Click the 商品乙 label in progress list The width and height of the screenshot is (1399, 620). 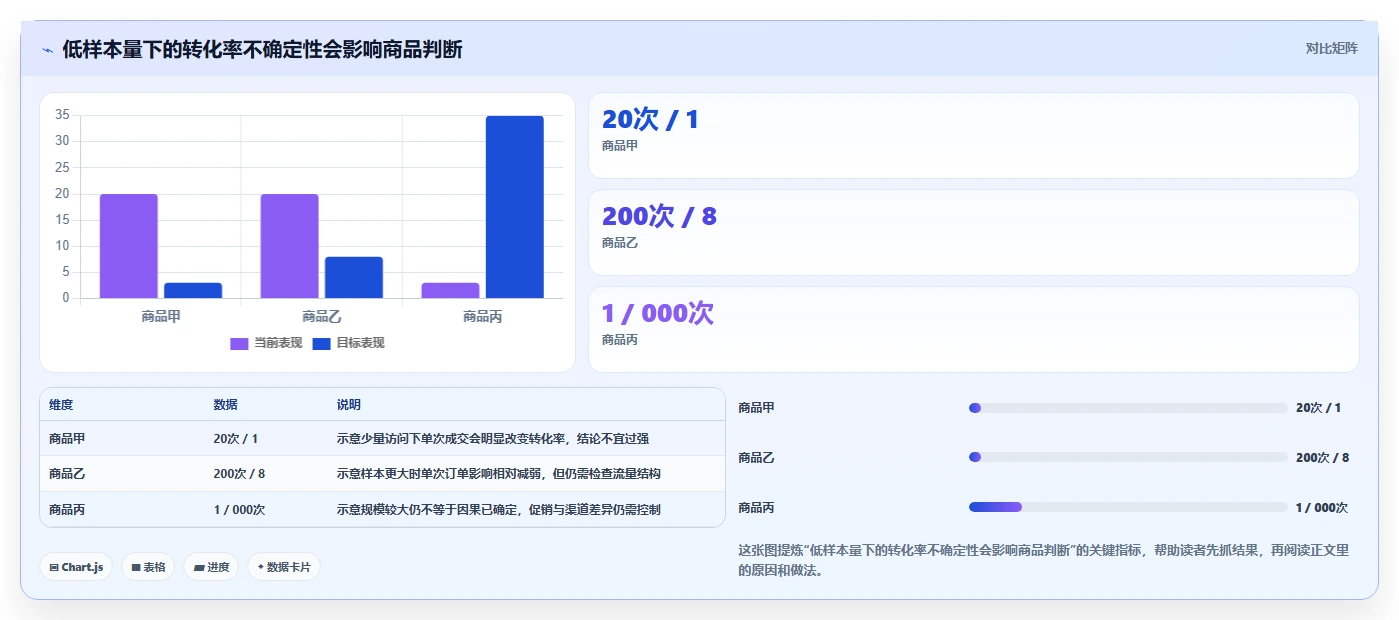click(756, 457)
